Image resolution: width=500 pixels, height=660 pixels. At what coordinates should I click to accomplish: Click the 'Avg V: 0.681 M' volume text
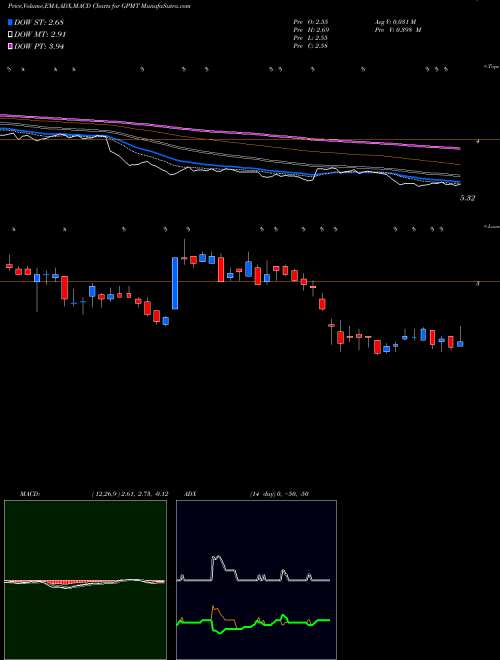[x=394, y=21]
